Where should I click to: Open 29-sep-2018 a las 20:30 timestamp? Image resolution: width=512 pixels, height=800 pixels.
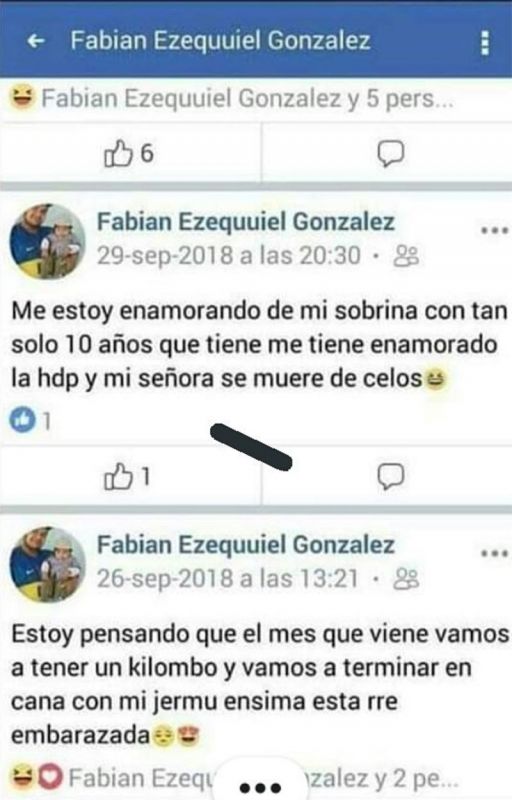(229, 256)
